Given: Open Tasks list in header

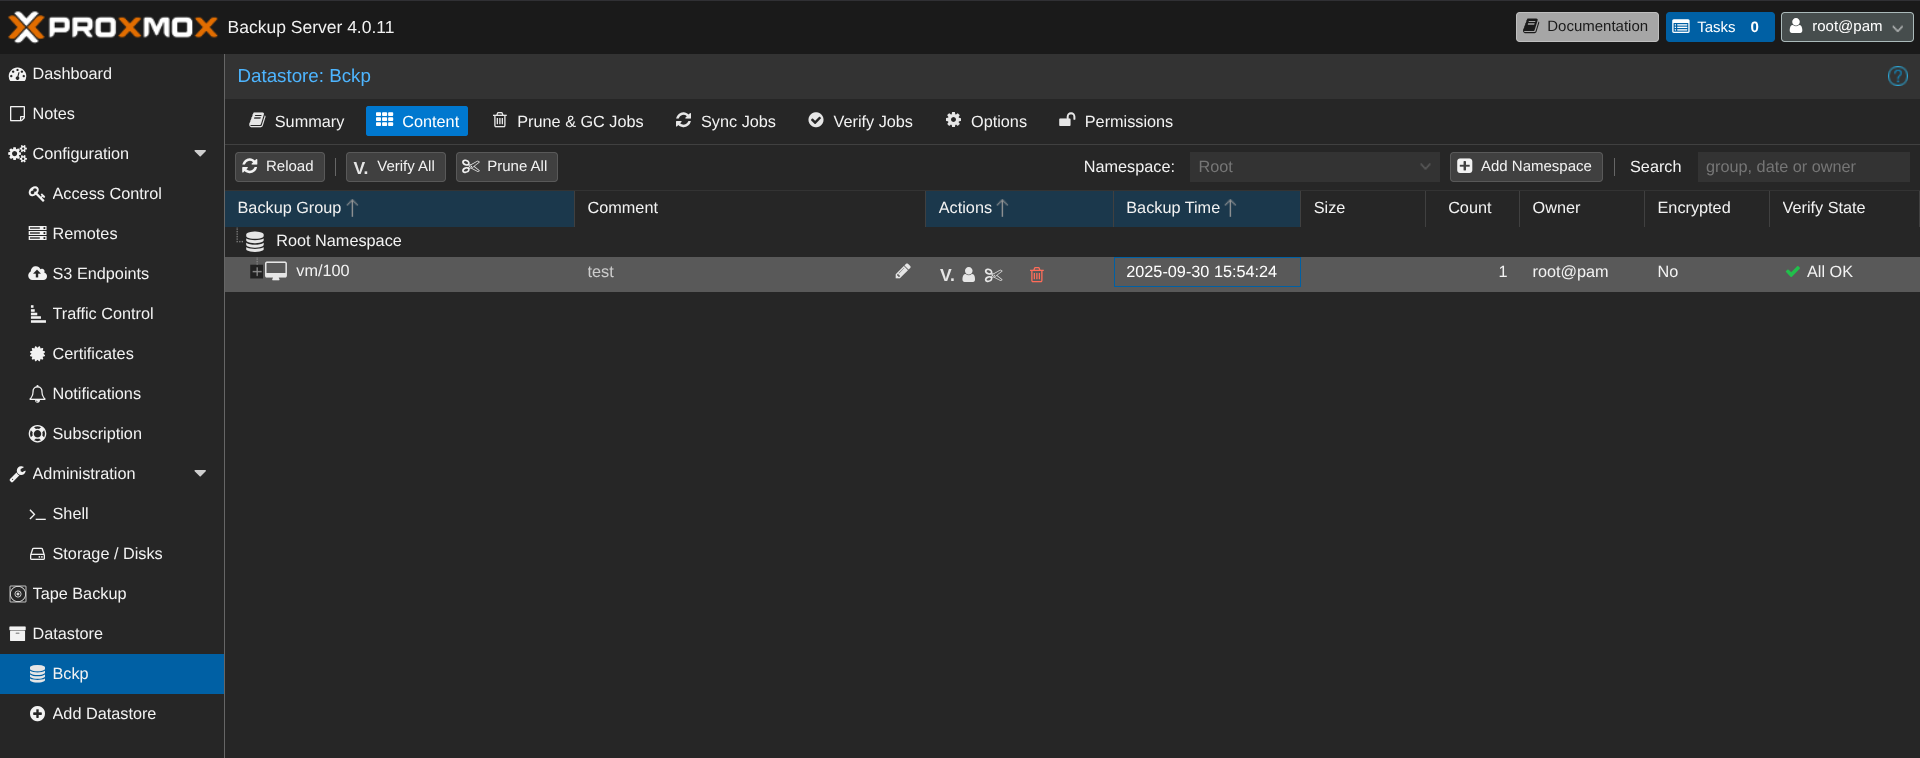Looking at the screenshot, I should coord(1719,27).
